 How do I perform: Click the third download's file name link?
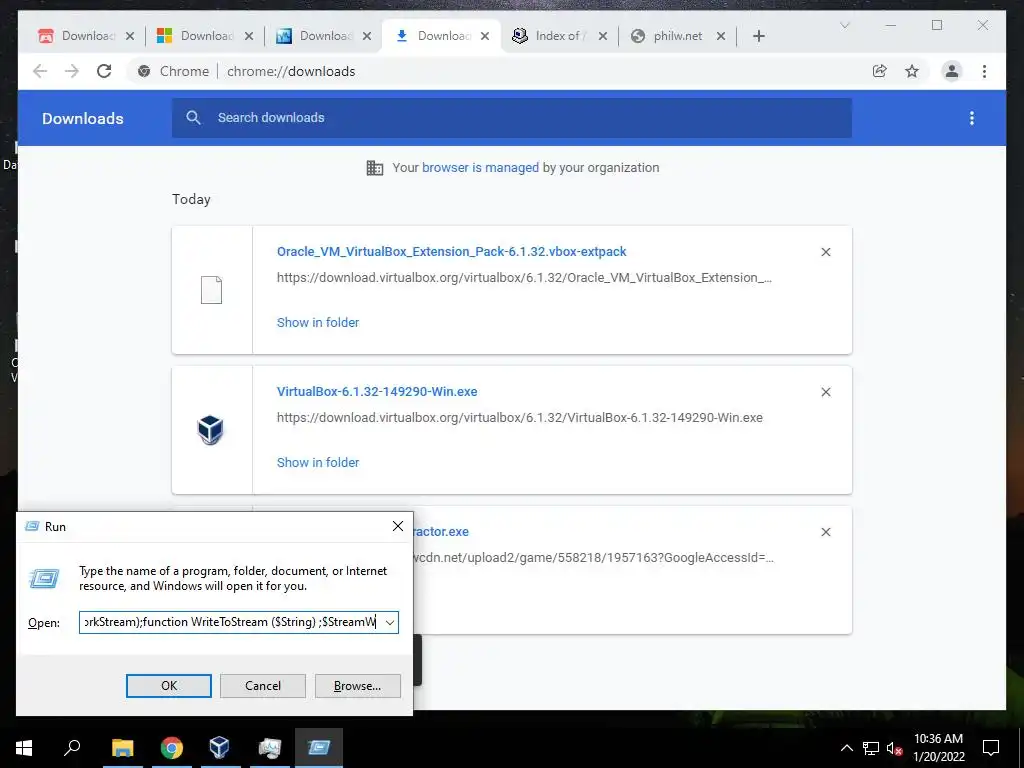(441, 532)
